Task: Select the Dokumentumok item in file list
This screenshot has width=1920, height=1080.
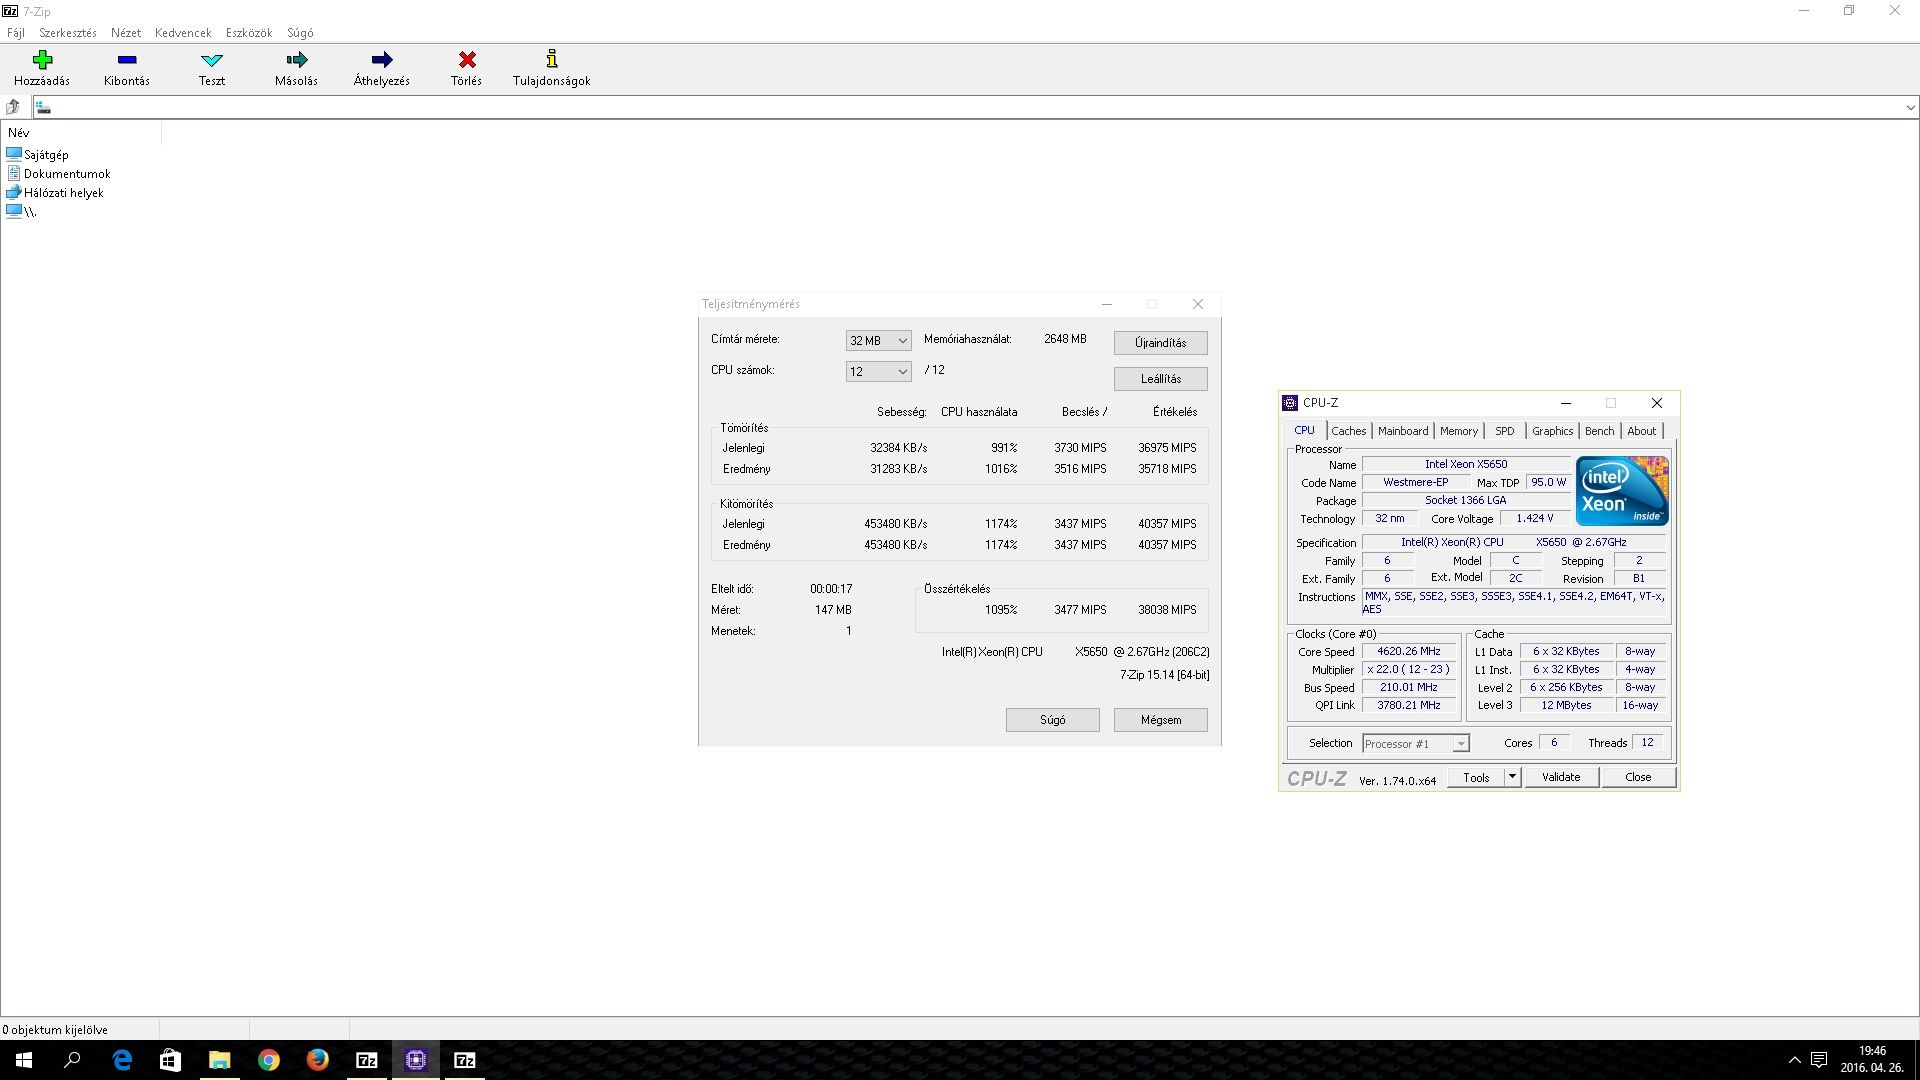Action: [x=58, y=174]
